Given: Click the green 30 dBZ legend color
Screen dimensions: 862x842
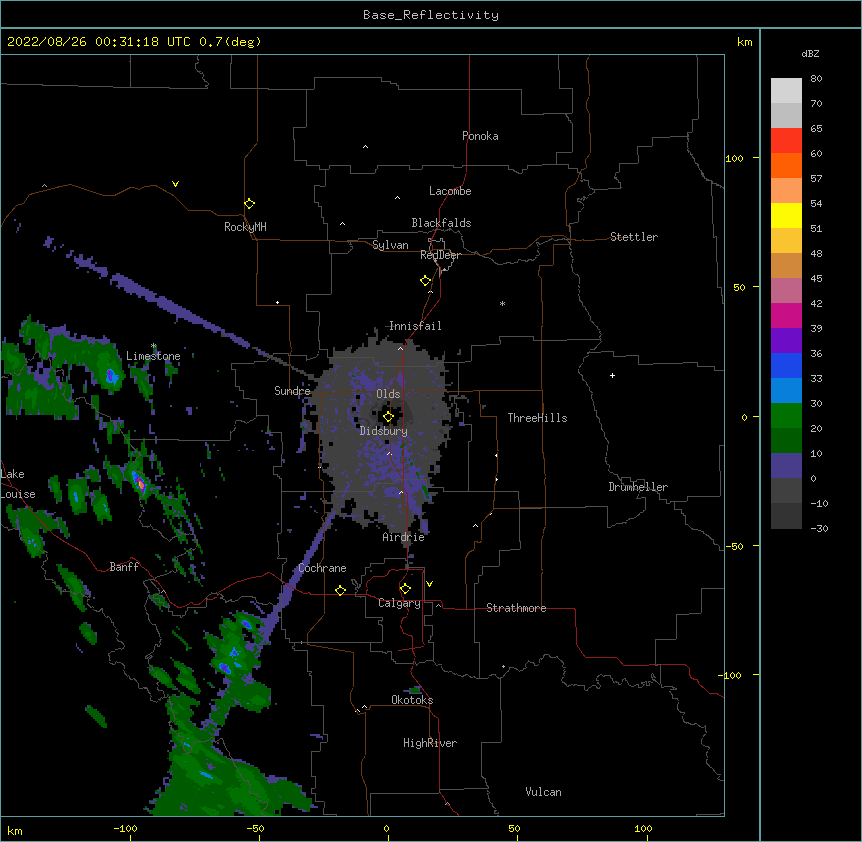Looking at the screenshot, I should tap(786, 416).
